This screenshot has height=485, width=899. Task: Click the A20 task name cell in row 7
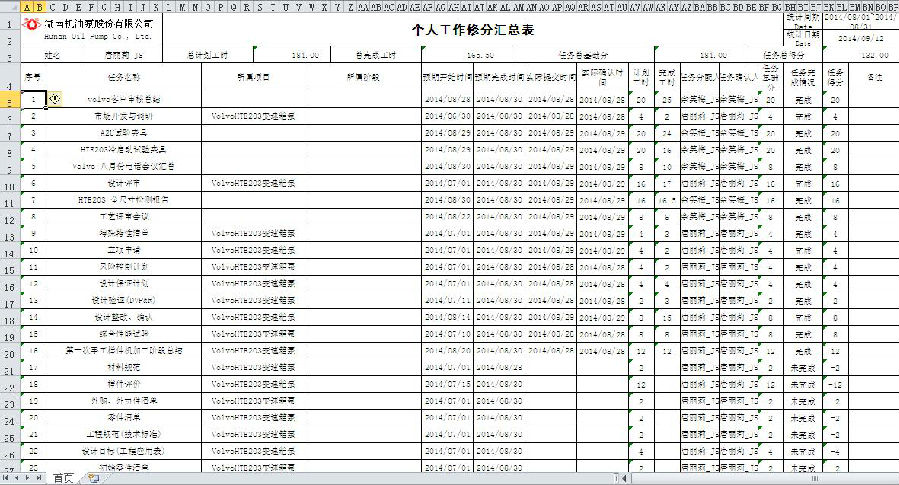tap(124, 132)
